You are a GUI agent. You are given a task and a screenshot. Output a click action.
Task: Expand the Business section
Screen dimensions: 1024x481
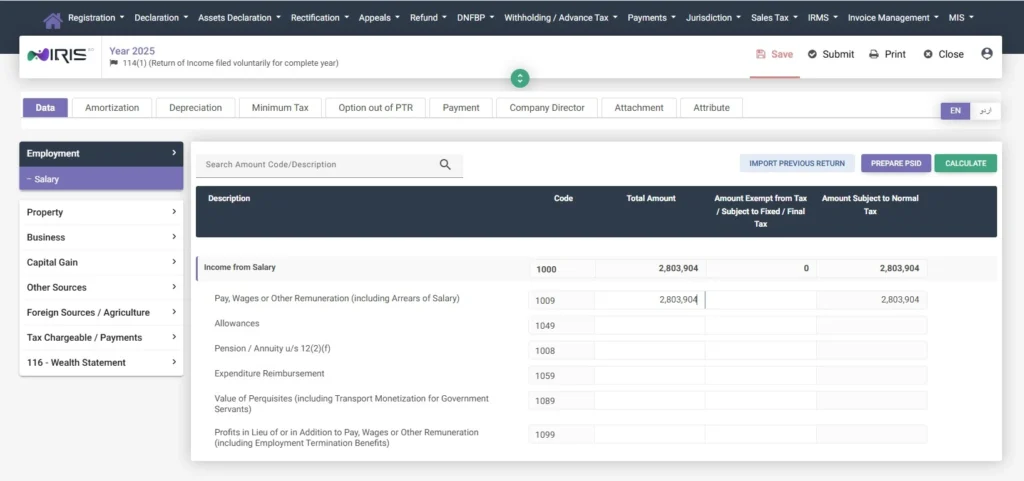(x=101, y=238)
